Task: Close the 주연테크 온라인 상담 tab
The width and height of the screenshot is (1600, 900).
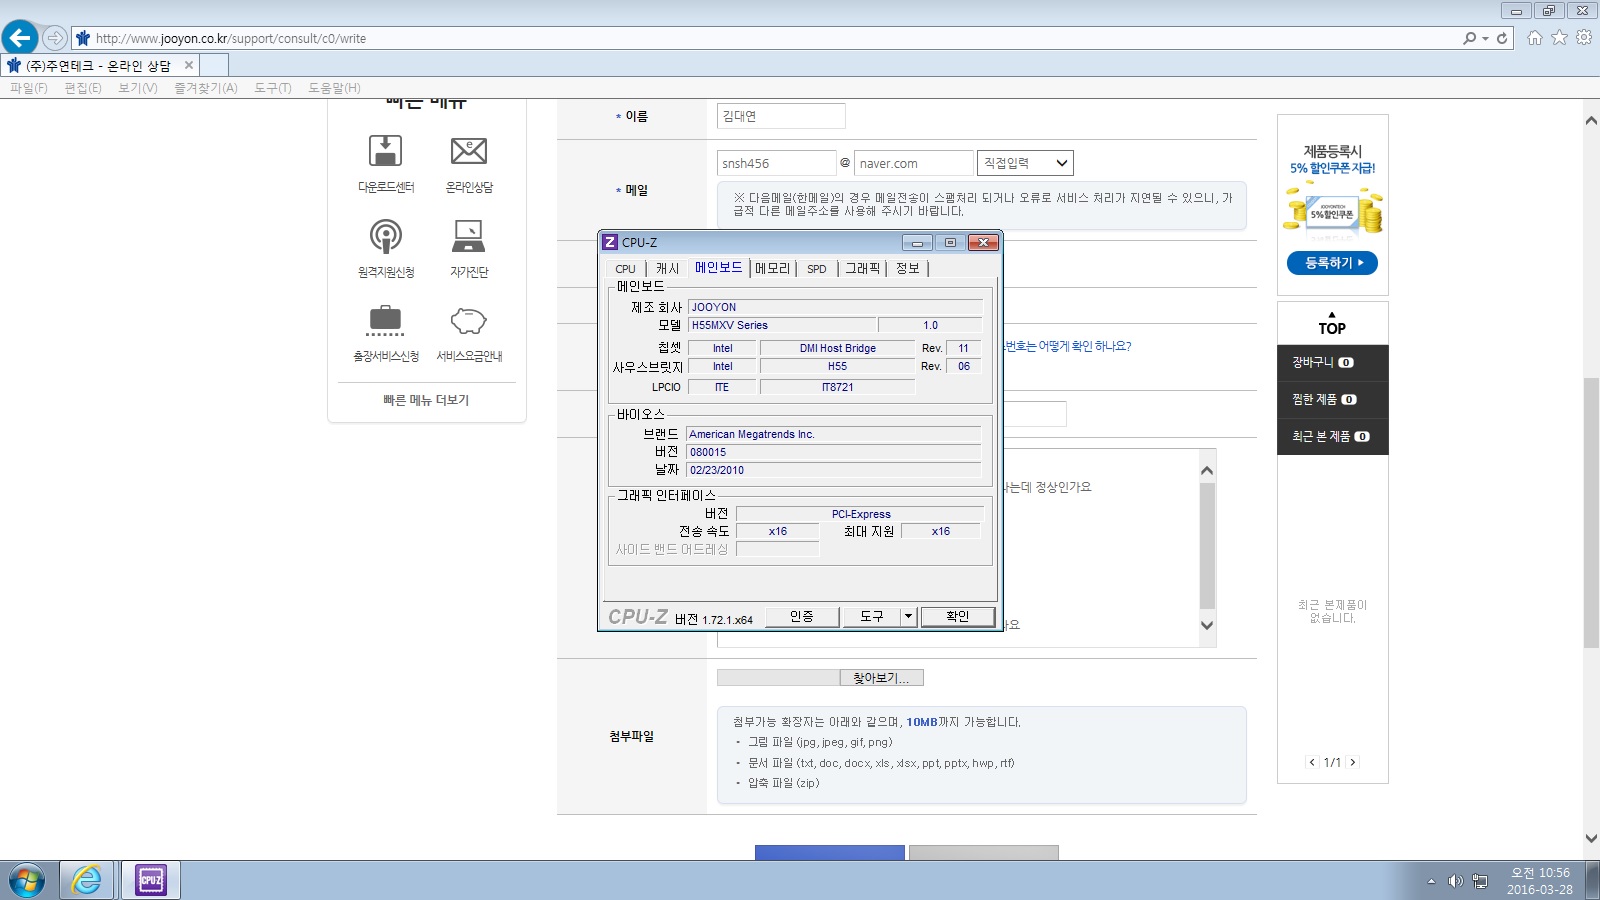Action: point(189,65)
